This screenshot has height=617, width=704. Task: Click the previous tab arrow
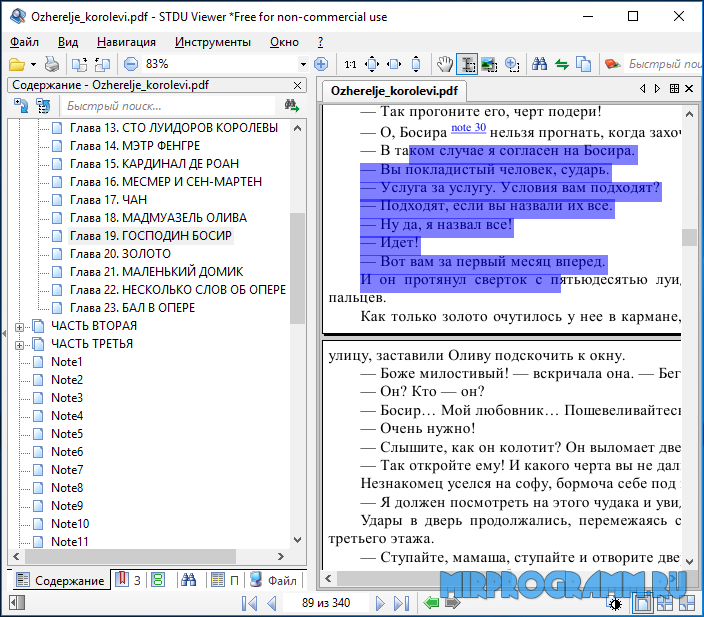(x=642, y=89)
